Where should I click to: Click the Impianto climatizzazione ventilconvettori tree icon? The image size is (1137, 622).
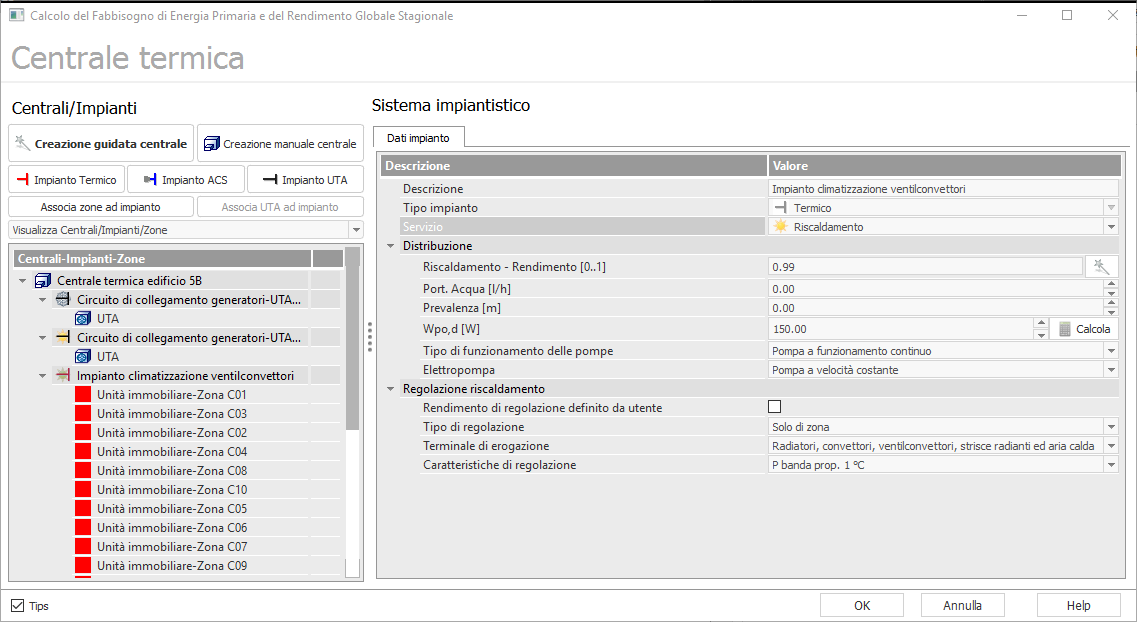click(63, 375)
